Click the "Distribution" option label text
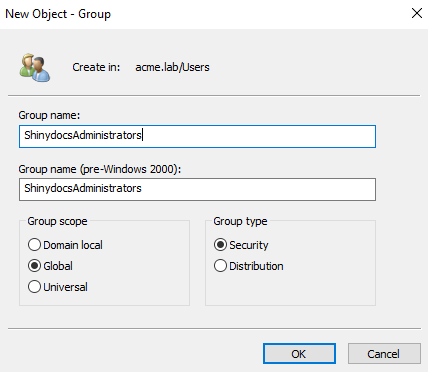The height and width of the screenshot is (372, 428). pos(256,266)
